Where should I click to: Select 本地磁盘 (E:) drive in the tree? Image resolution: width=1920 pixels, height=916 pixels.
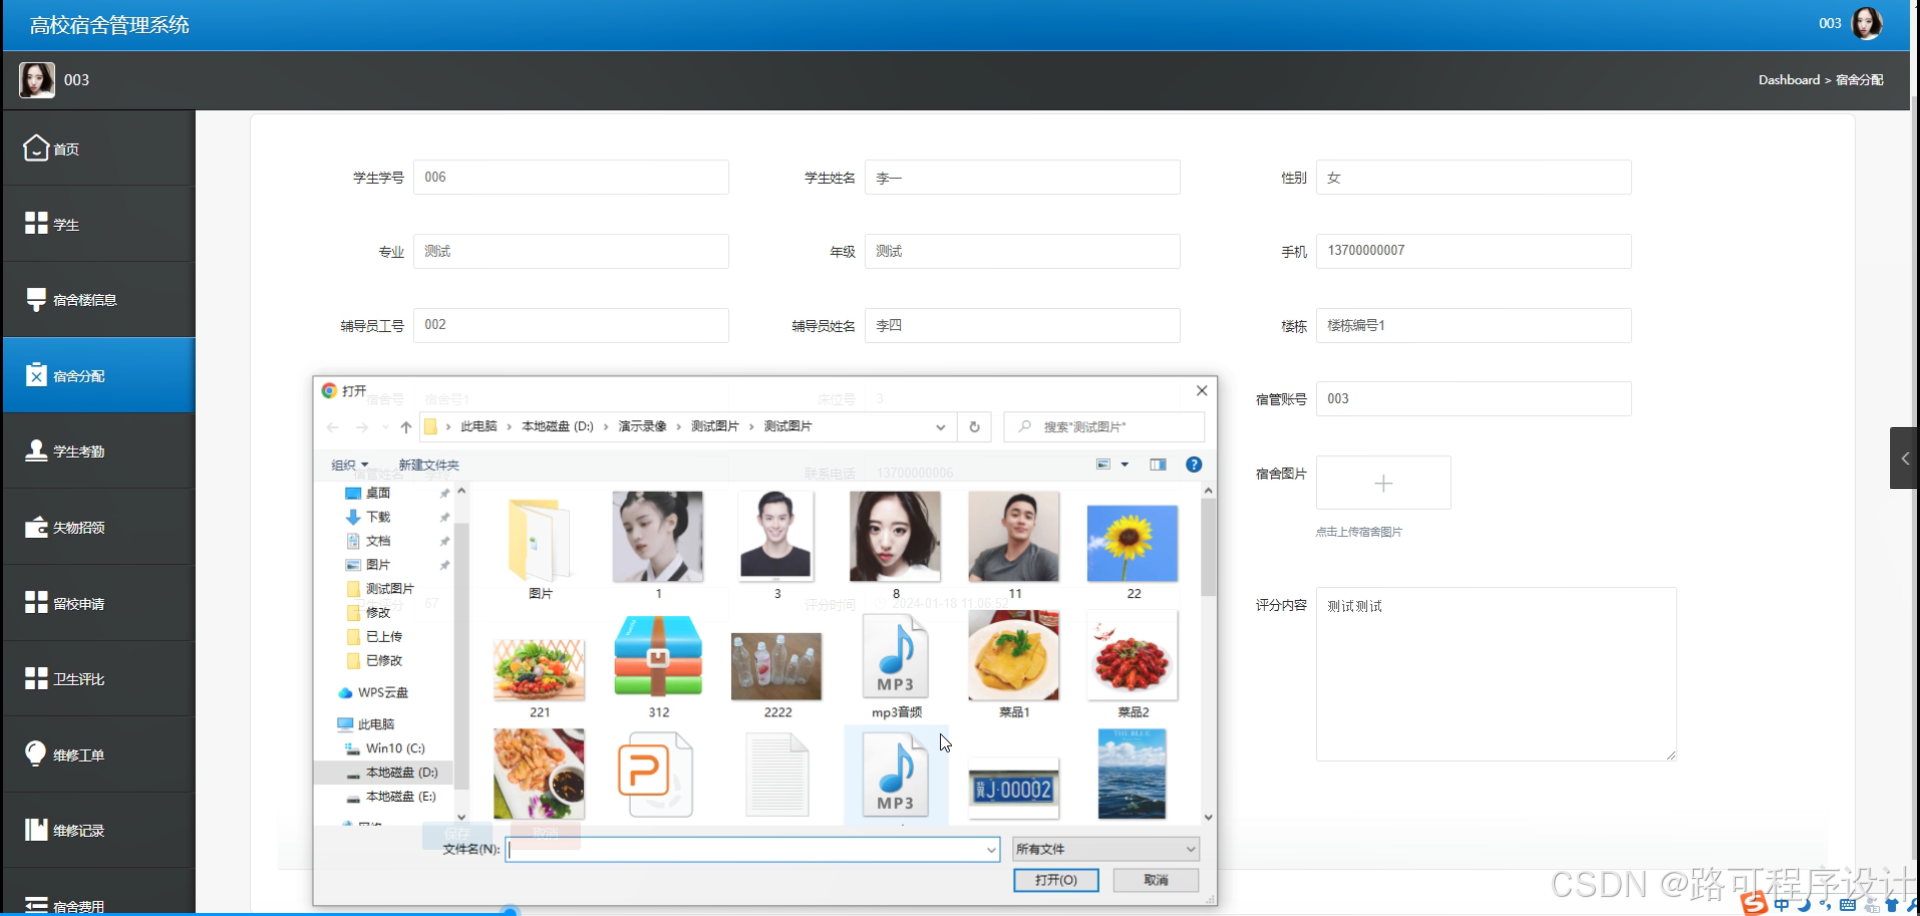click(390, 797)
